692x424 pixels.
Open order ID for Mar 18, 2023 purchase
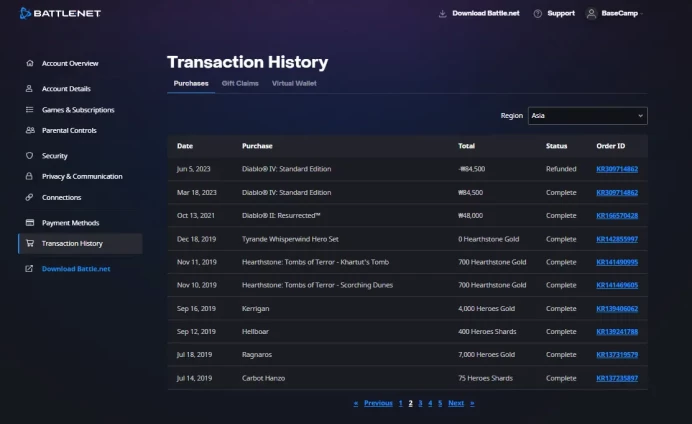tap(617, 193)
